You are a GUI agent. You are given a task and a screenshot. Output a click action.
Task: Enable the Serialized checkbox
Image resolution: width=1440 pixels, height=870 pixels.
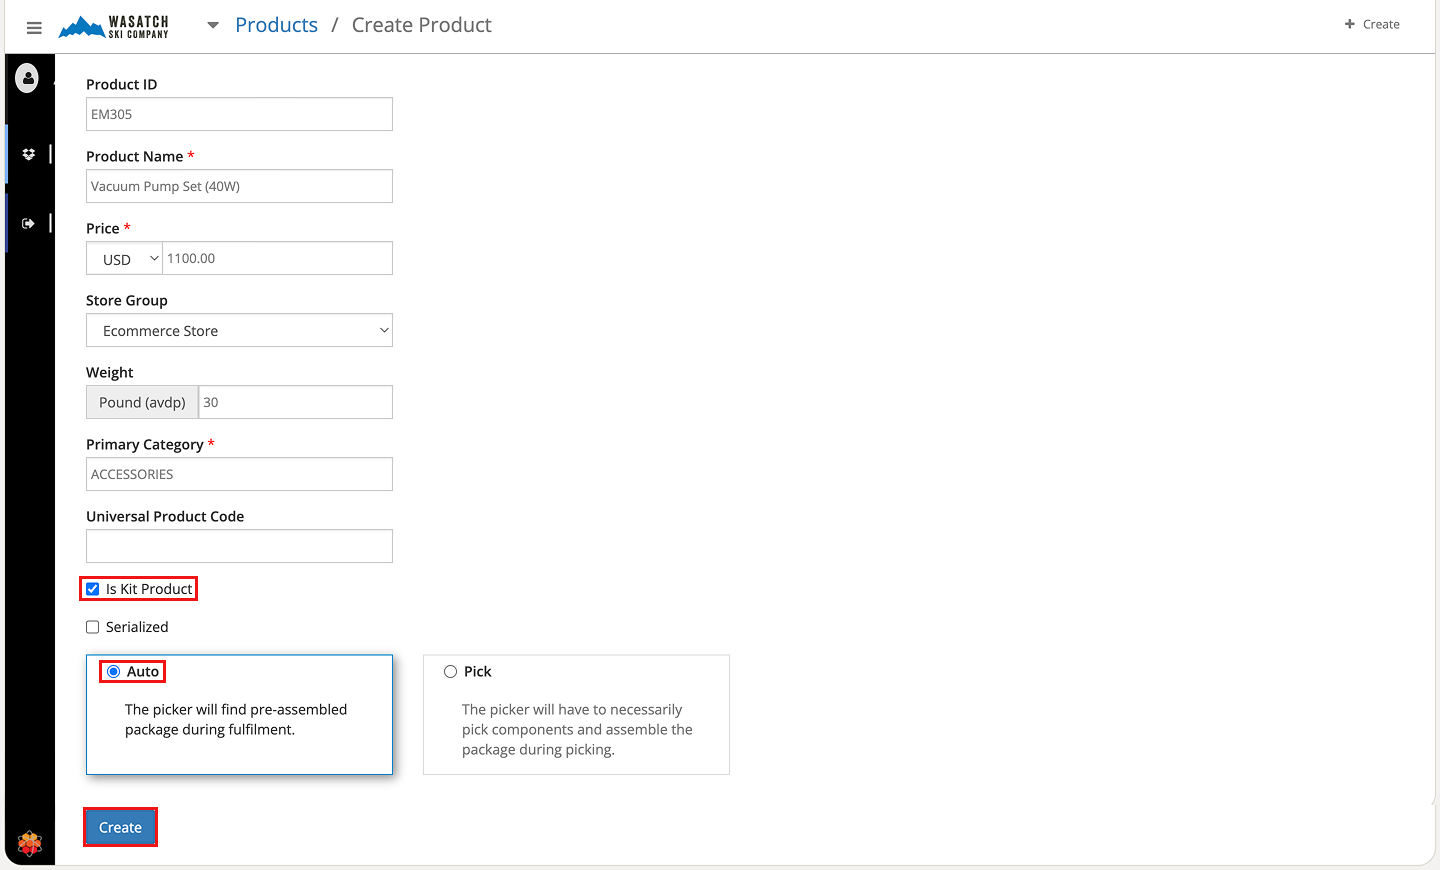pos(93,627)
